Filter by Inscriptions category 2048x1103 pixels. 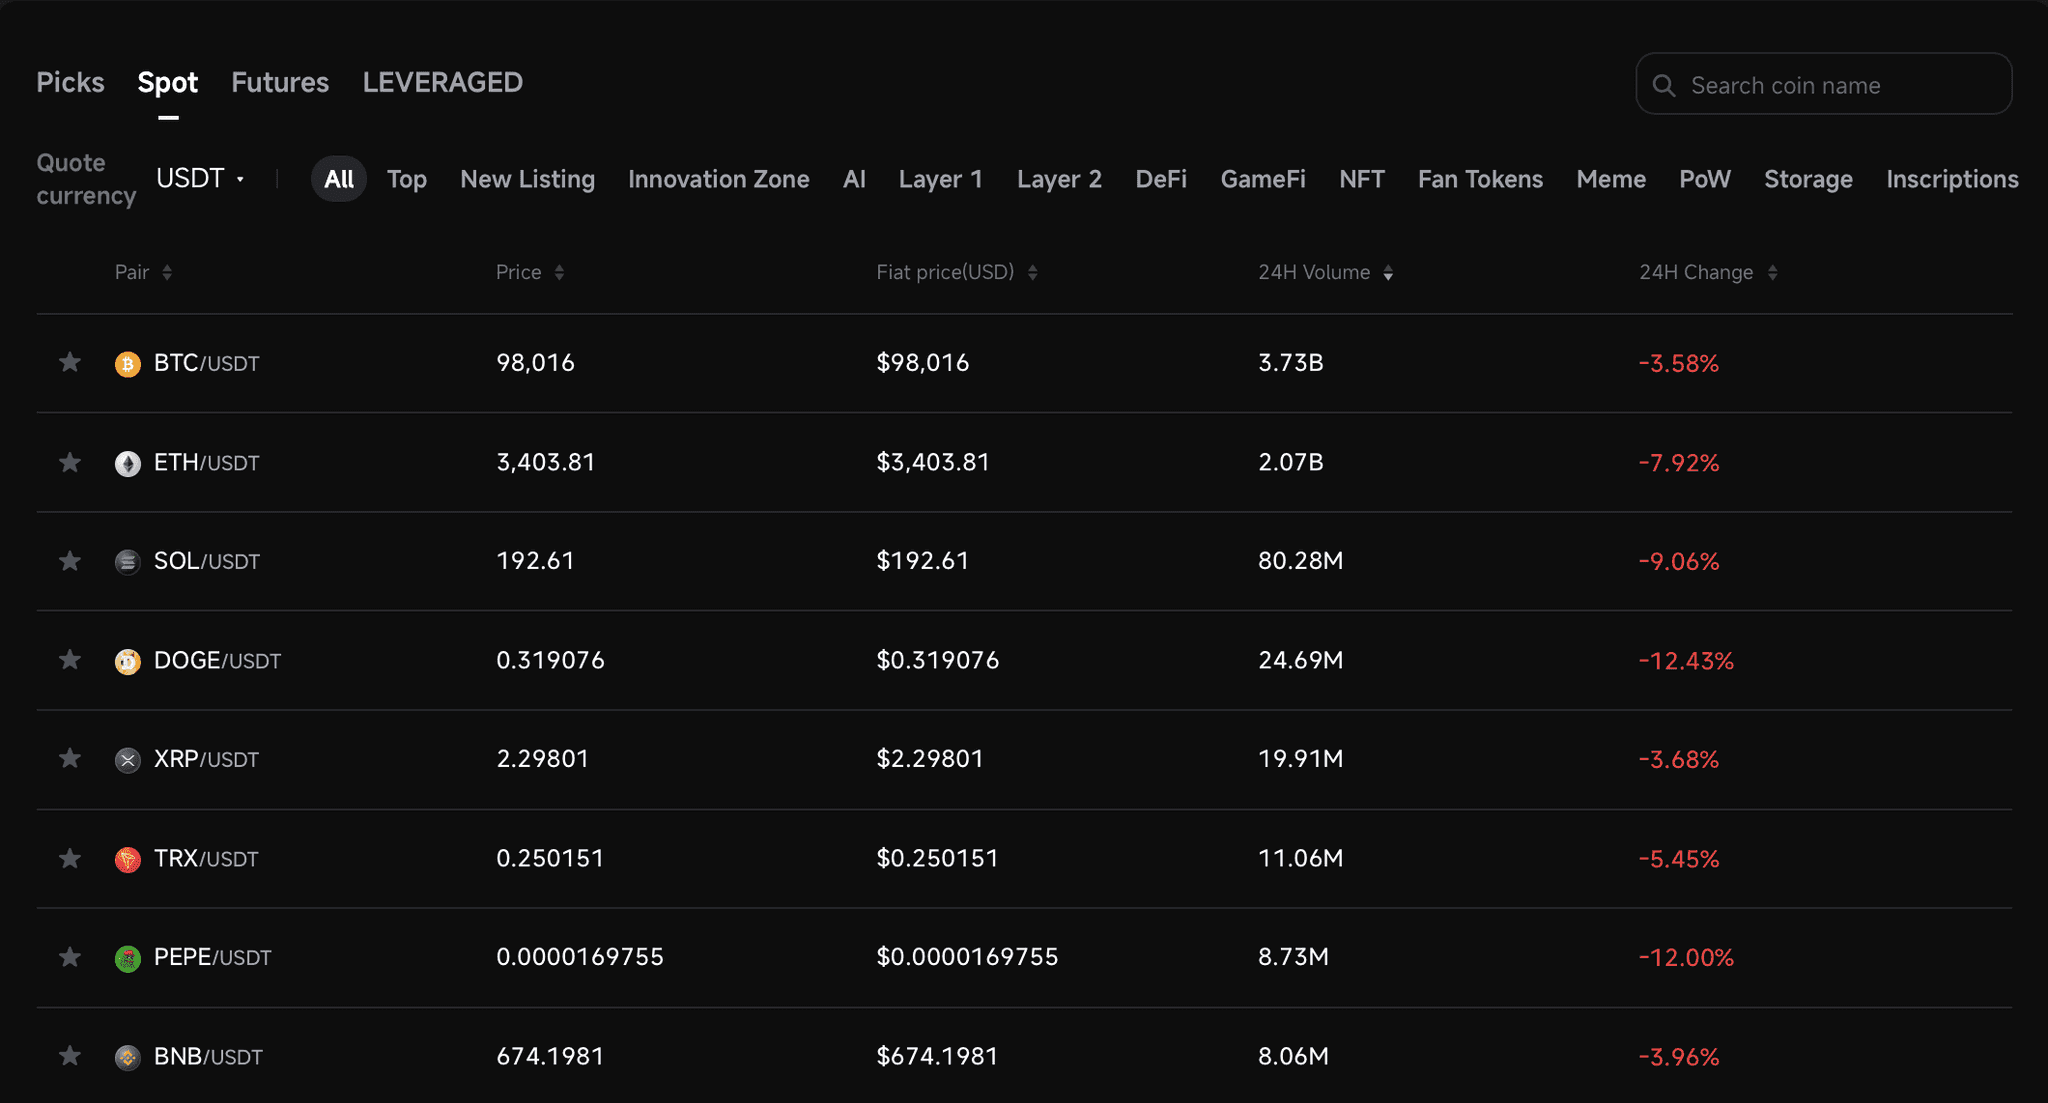(x=1952, y=179)
